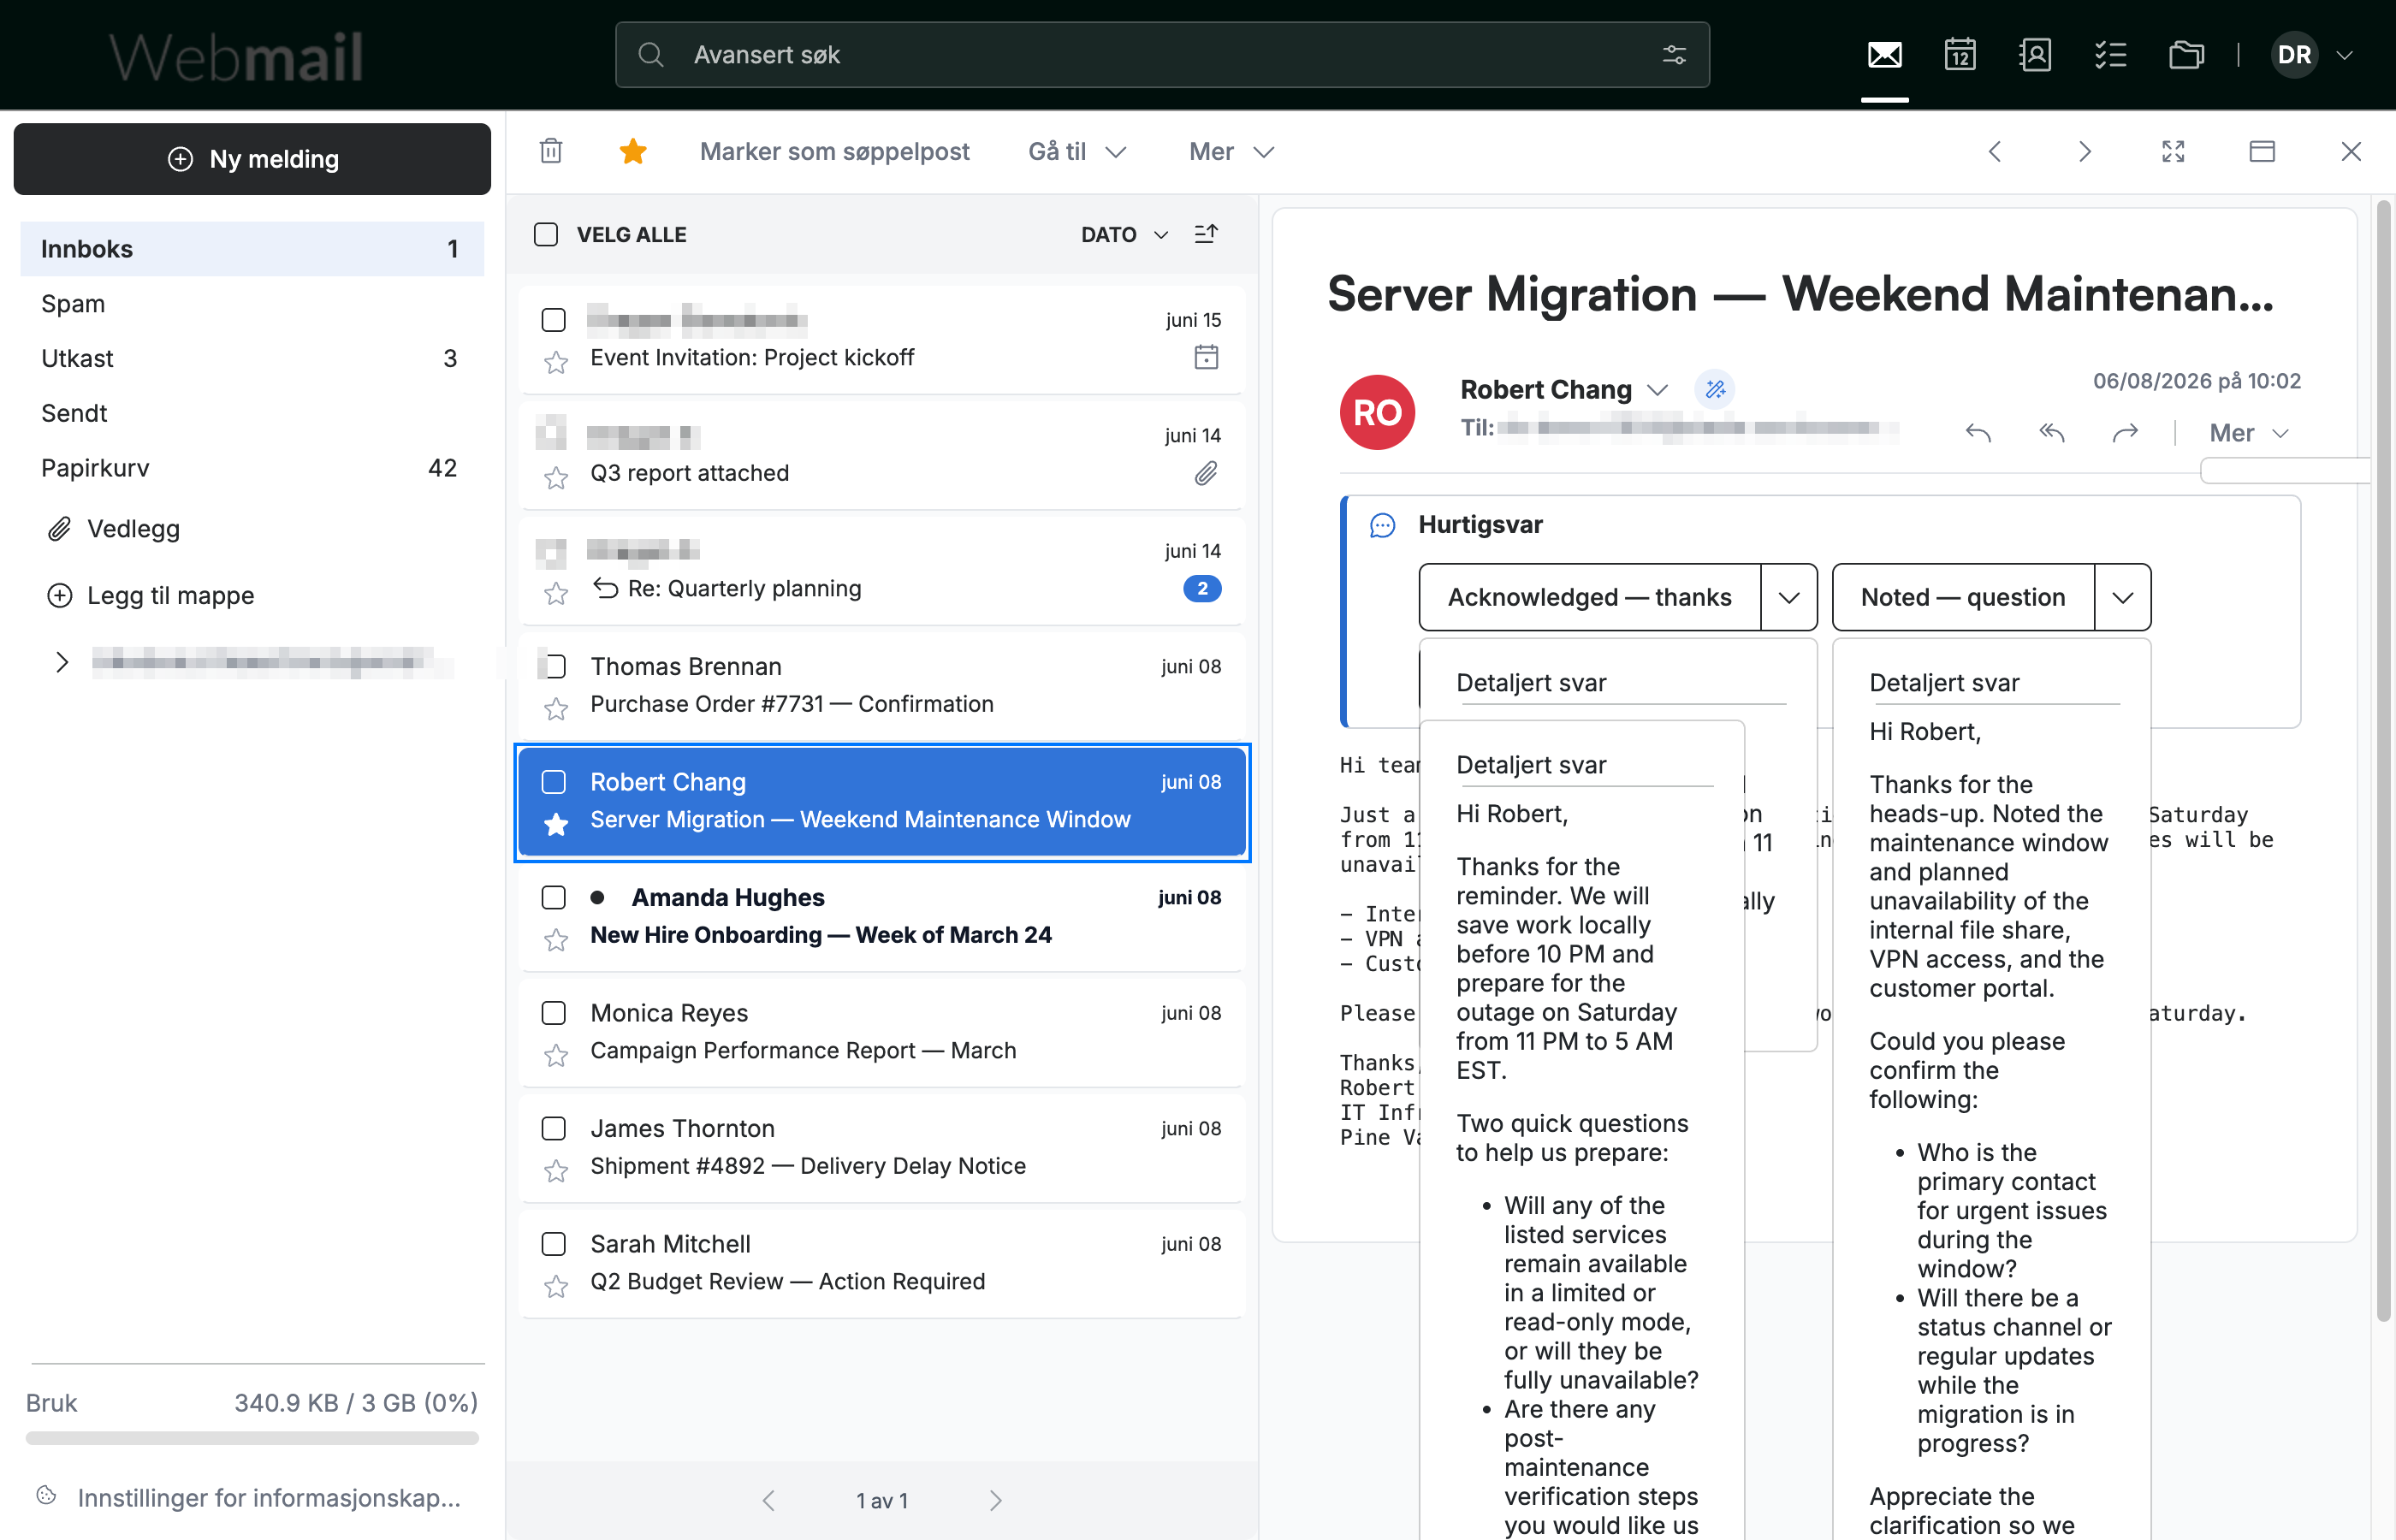Open advanced search filter options icon

[x=1674, y=55]
